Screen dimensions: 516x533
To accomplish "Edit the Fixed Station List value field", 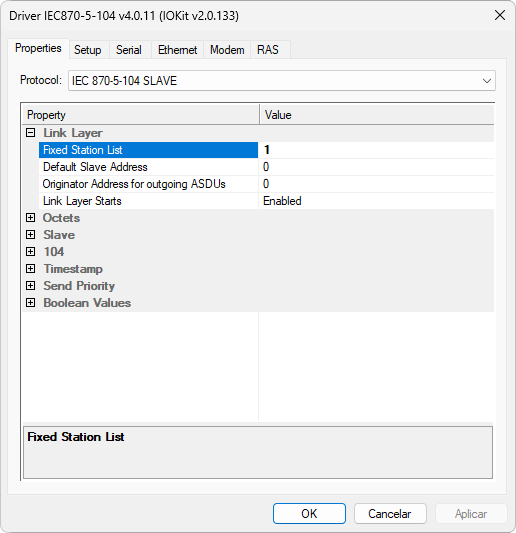I will tap(376, 150).
